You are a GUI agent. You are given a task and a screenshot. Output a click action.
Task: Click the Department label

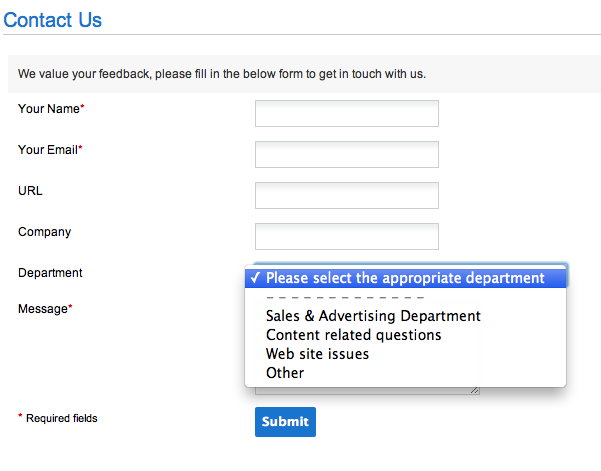tap(50, 272)
